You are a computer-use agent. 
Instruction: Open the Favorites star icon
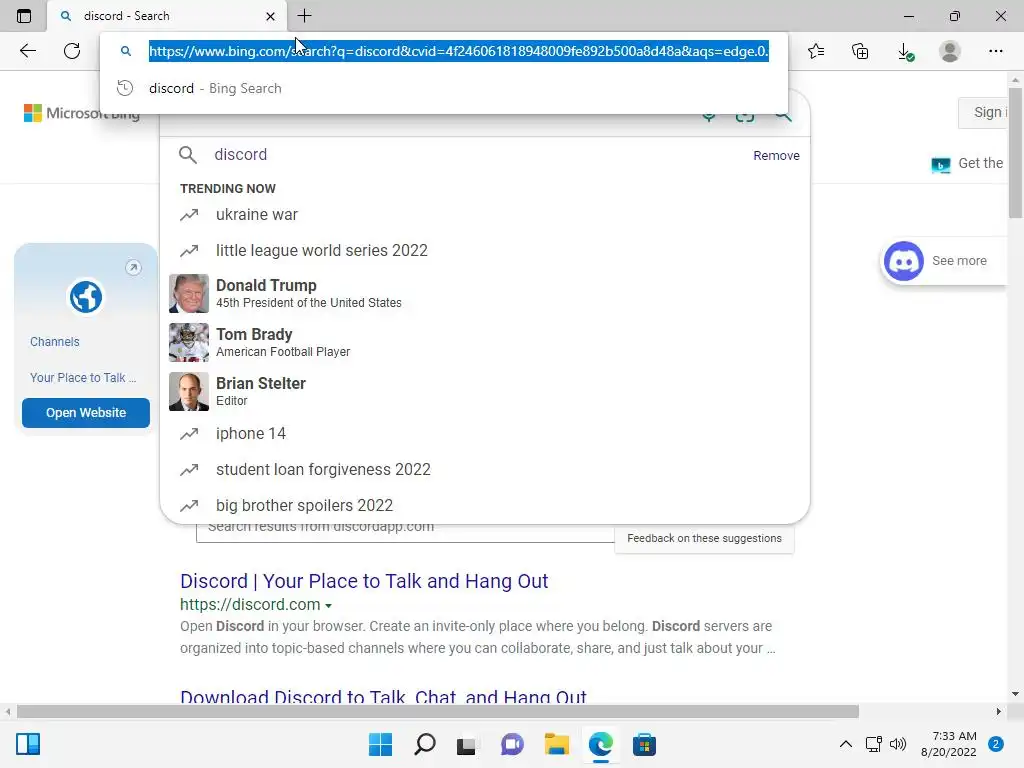[816, 51]
